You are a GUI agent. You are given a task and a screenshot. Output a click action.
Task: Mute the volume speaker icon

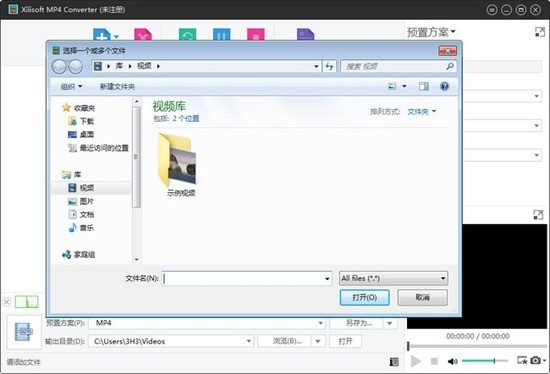(452, 361)
